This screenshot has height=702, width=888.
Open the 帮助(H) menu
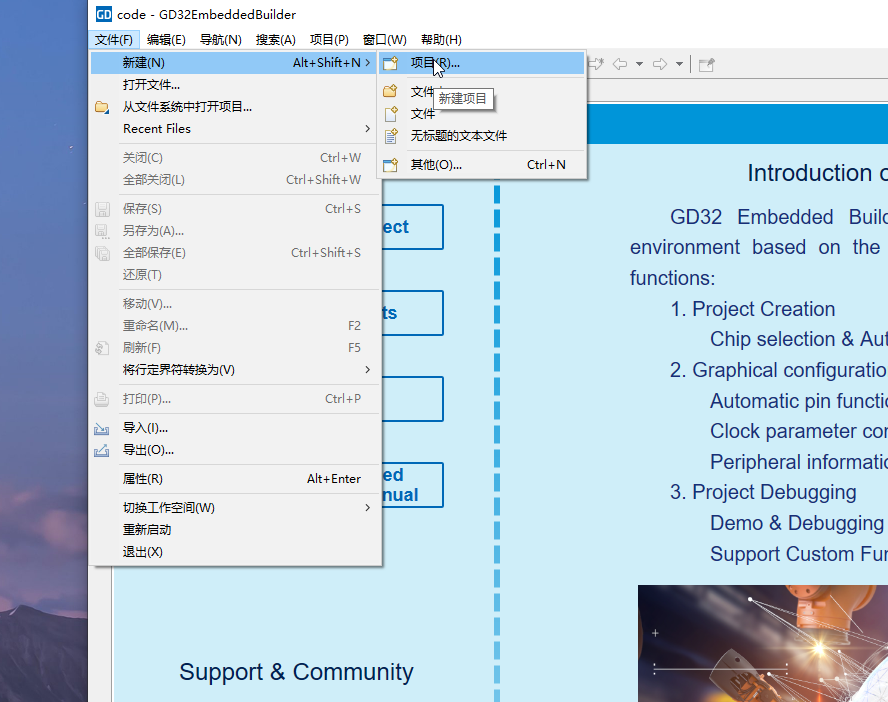pyautogui.click(x=441, y=40)
